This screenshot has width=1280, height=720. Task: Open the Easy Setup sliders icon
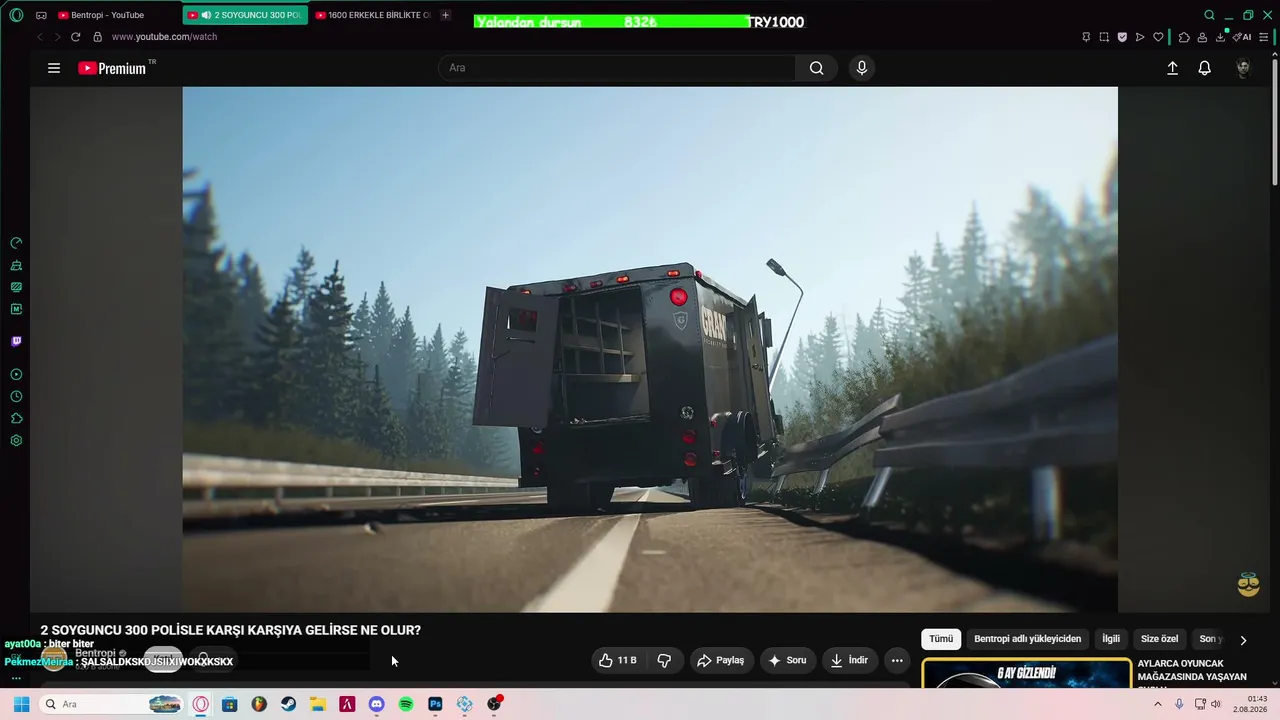point(1265,37)
